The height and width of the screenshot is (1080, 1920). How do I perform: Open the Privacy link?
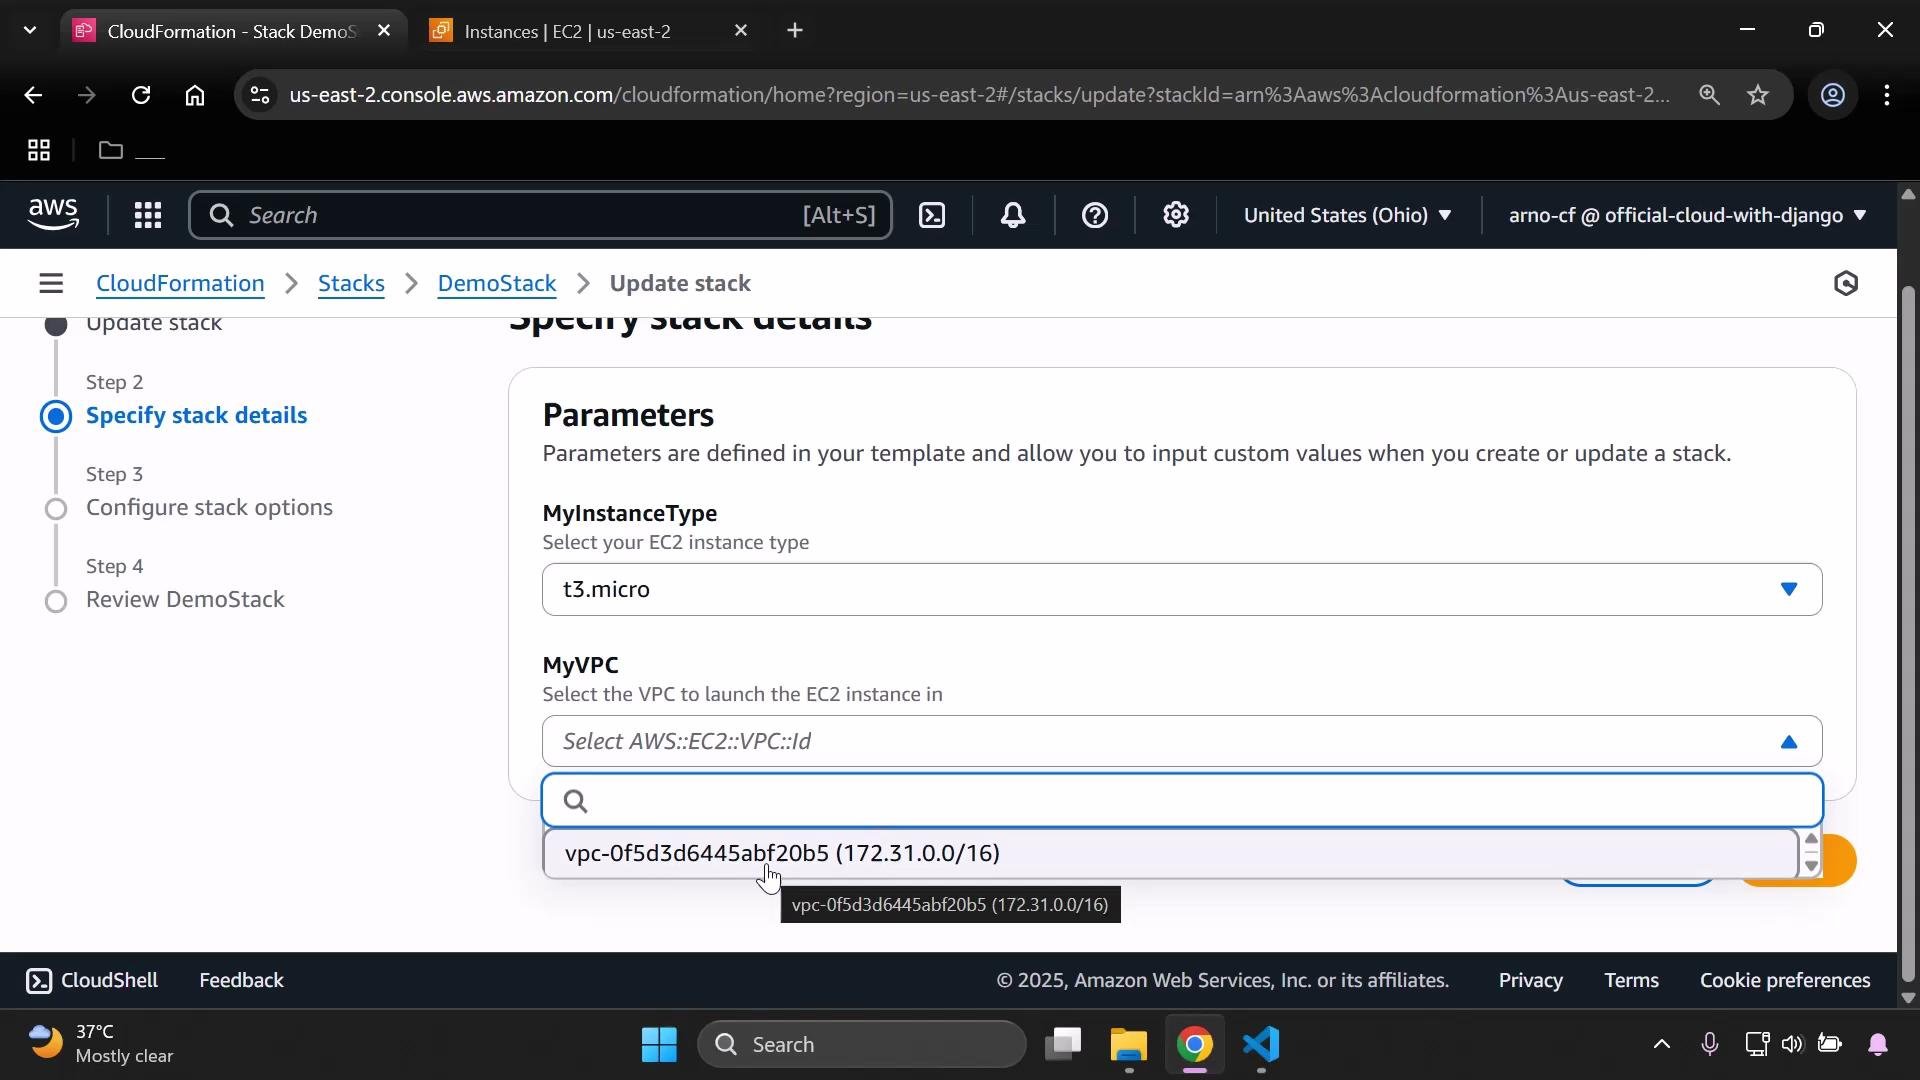coord(1530,981)
